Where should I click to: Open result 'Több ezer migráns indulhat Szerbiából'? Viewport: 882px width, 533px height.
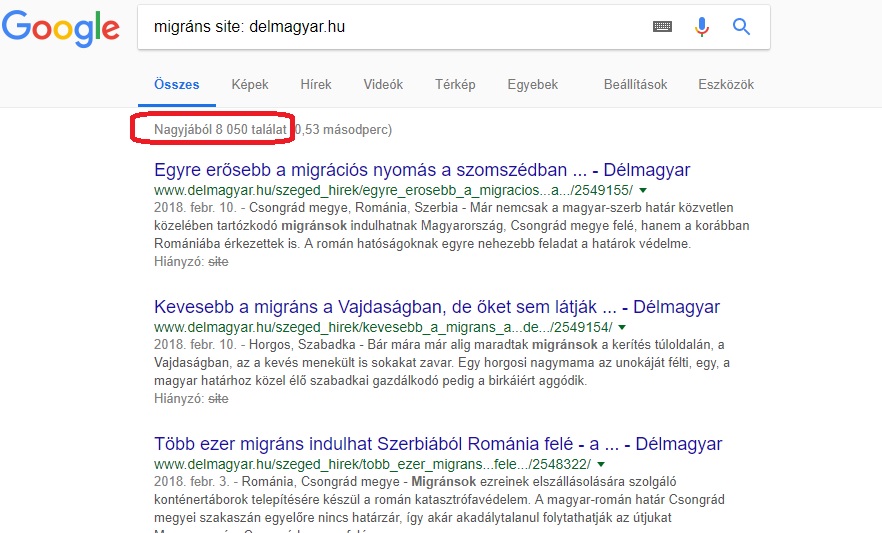click(x=438, y=444)
